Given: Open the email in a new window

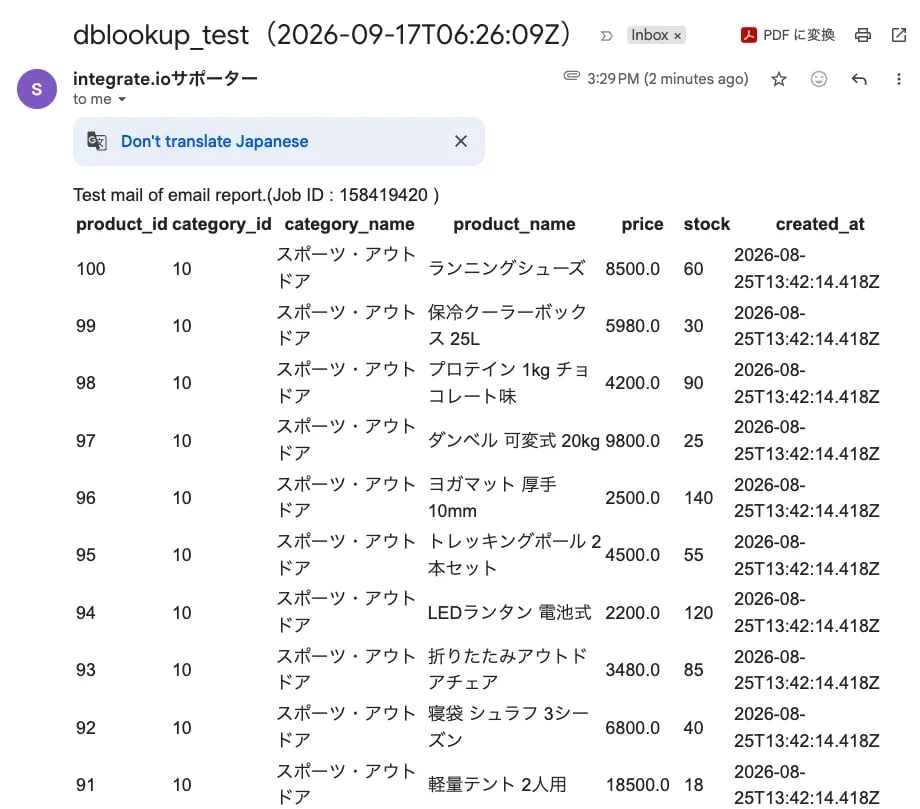Looking at the screenshot, I should click(x=898, y=35).
